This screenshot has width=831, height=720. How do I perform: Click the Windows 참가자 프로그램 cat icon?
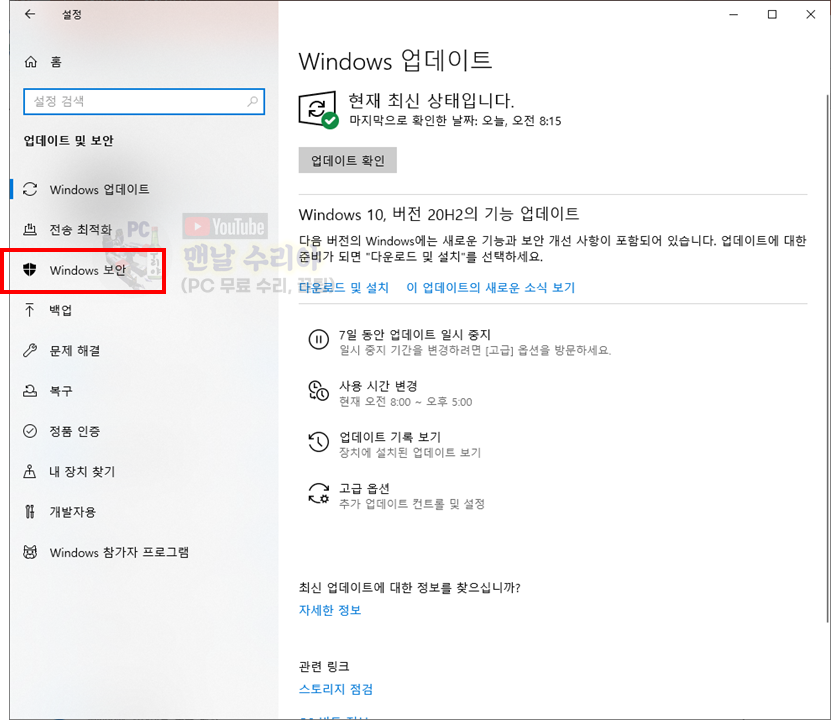(x=30, y=552)
